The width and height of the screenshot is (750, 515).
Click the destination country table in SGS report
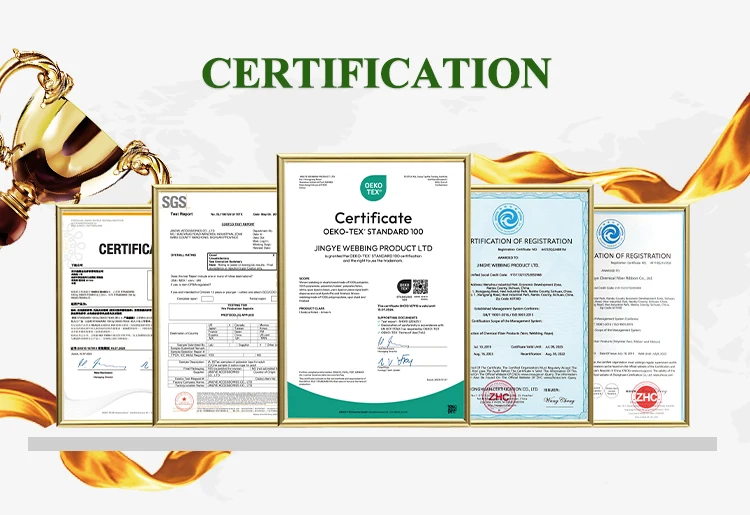(223, 332)
